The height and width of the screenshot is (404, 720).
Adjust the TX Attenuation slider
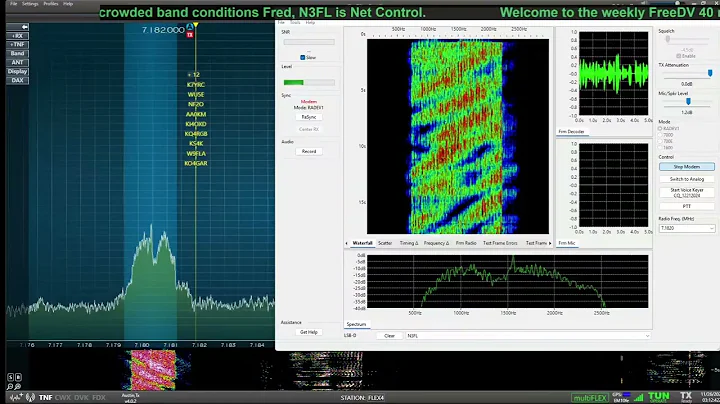tap(686, 73)
